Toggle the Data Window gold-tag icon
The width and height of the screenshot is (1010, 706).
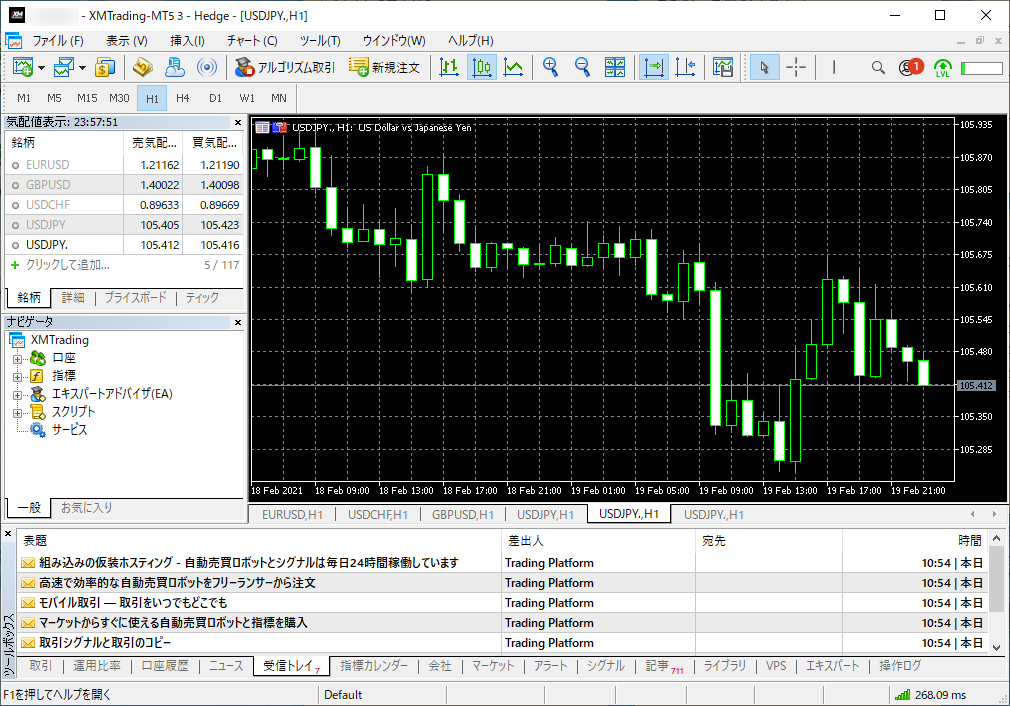click(x=142, y=67)
